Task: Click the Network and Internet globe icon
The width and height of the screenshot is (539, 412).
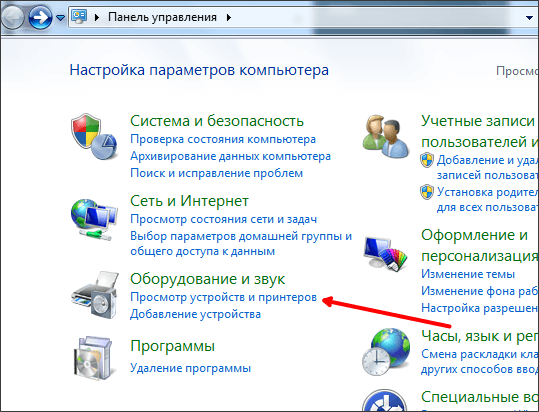Action: 94,219
